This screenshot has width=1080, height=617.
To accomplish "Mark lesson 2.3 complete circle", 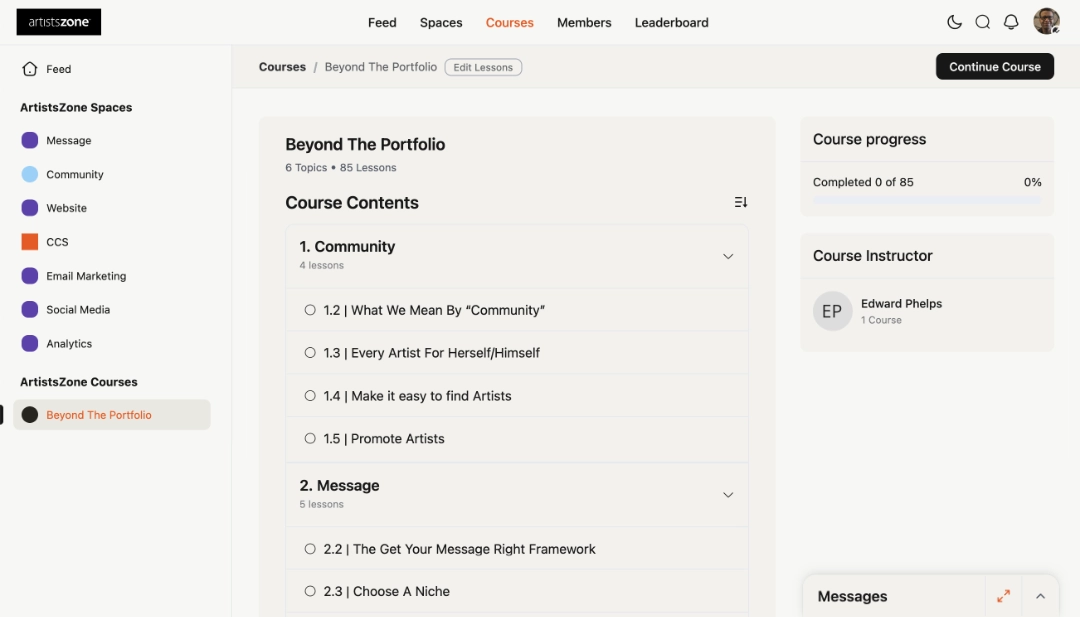I will (x=310, y=591).
